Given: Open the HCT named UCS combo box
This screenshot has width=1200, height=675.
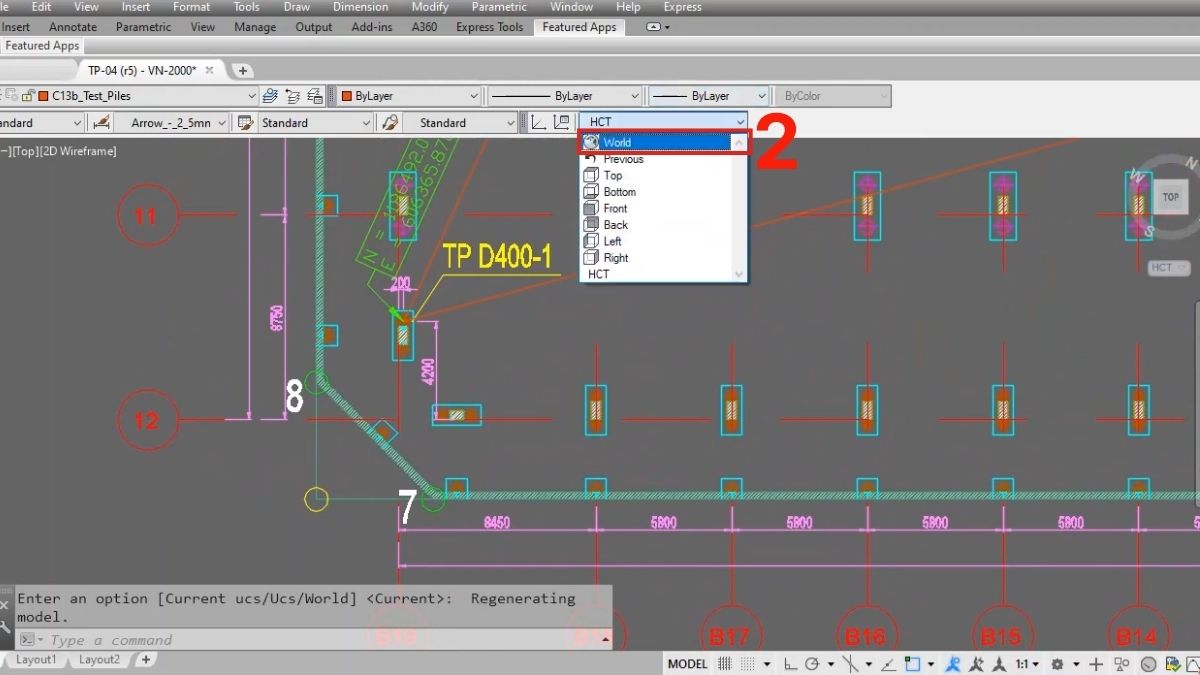Looking at the screenshot, I should (663, 122).
